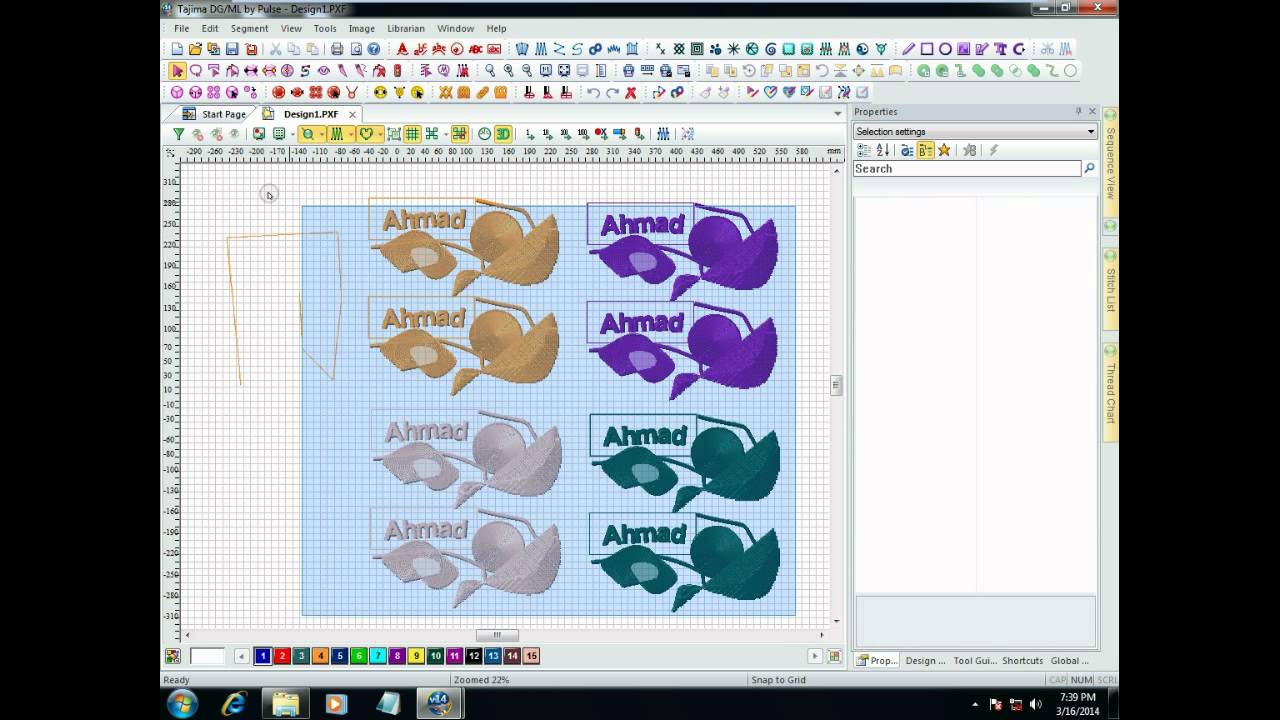The height and width of the screenshot is (720, 1280).
Task: Toggle the 3D view button
Action: tap(503, 134)
